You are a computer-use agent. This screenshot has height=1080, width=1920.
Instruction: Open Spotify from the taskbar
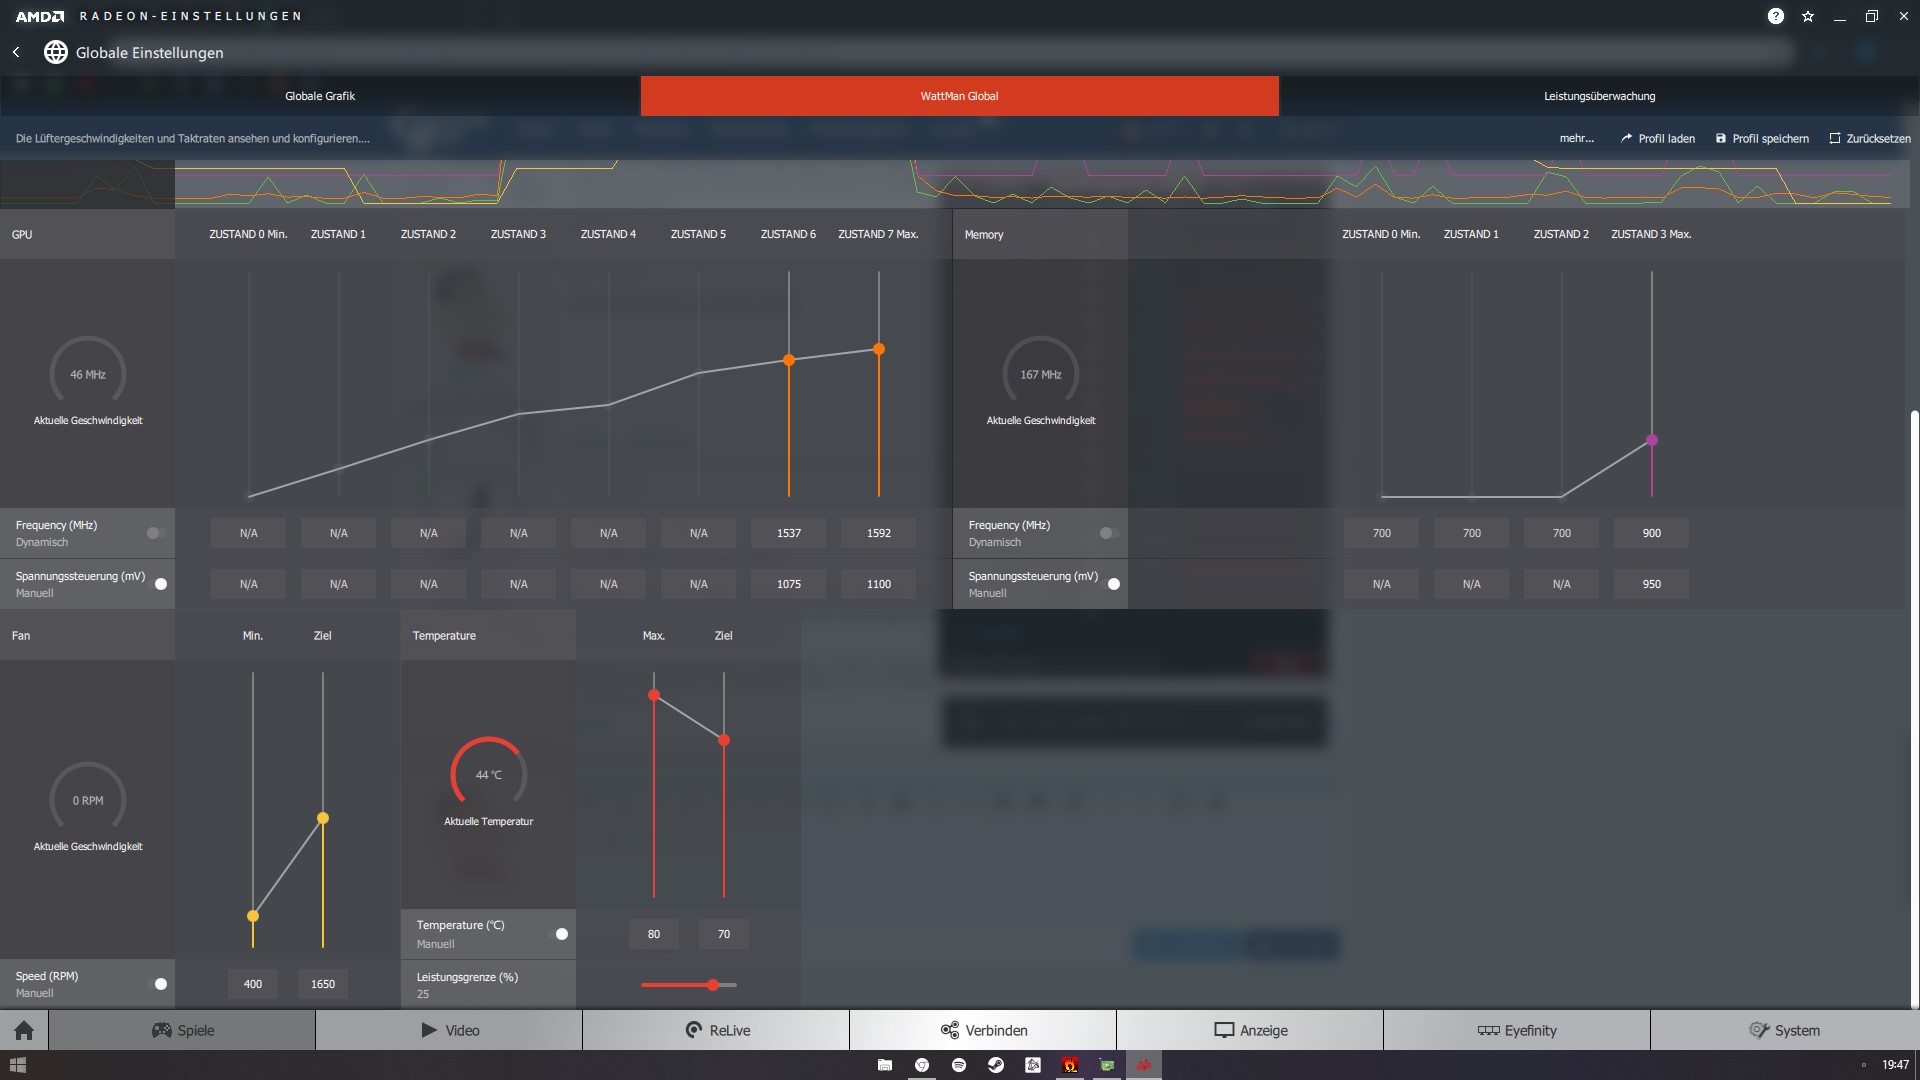click(958, 1065)
